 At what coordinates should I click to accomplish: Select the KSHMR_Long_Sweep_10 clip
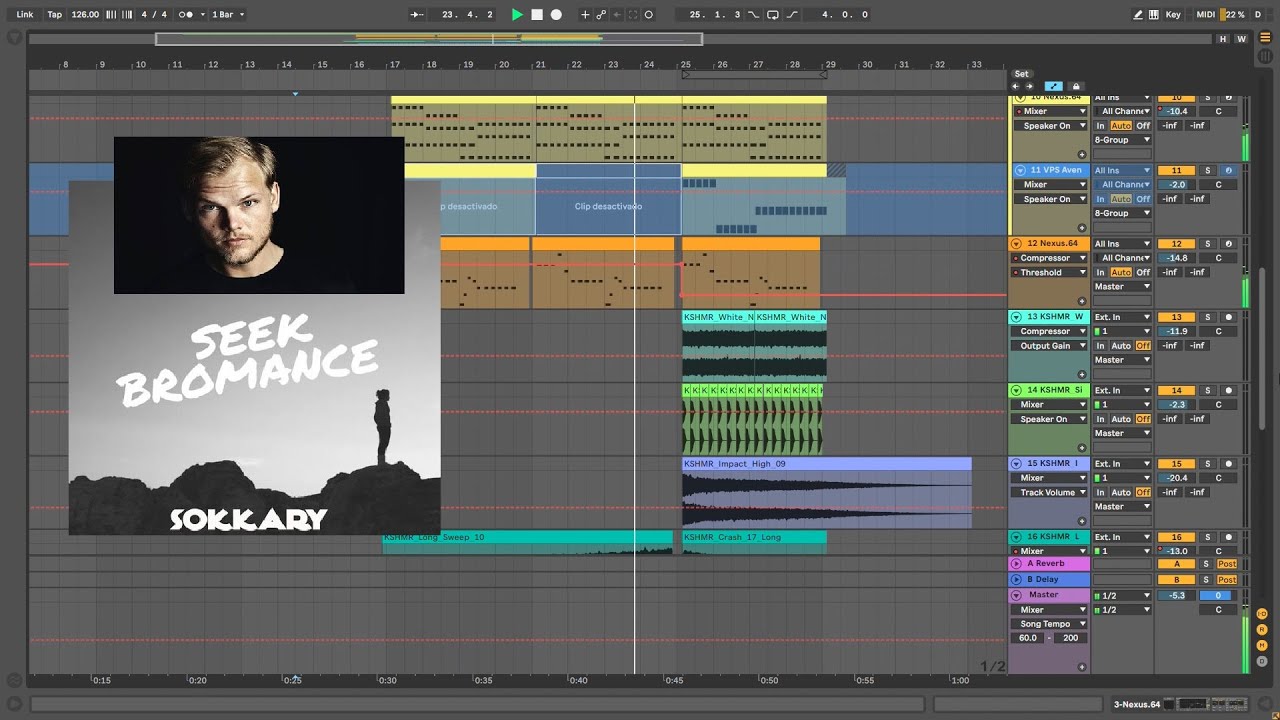point(527,537)
